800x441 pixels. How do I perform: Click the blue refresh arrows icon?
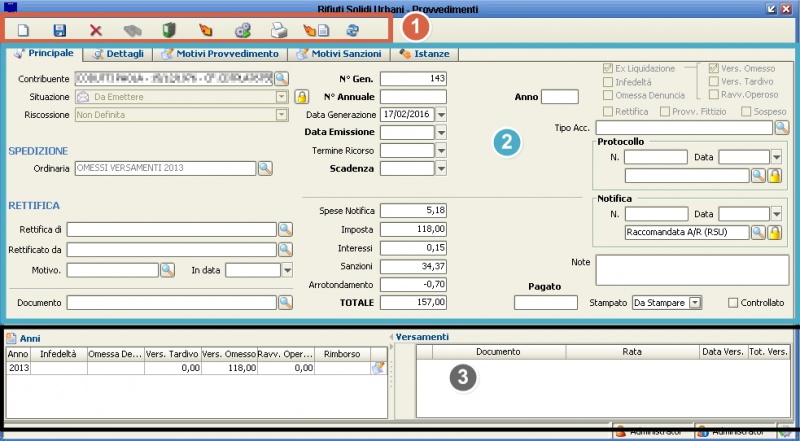click(x=351, y=31)
